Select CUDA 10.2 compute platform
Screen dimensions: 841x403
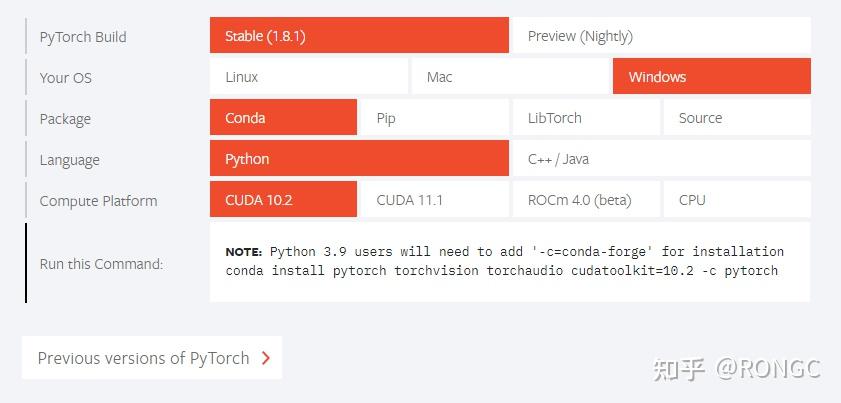(x=283, y=199)
